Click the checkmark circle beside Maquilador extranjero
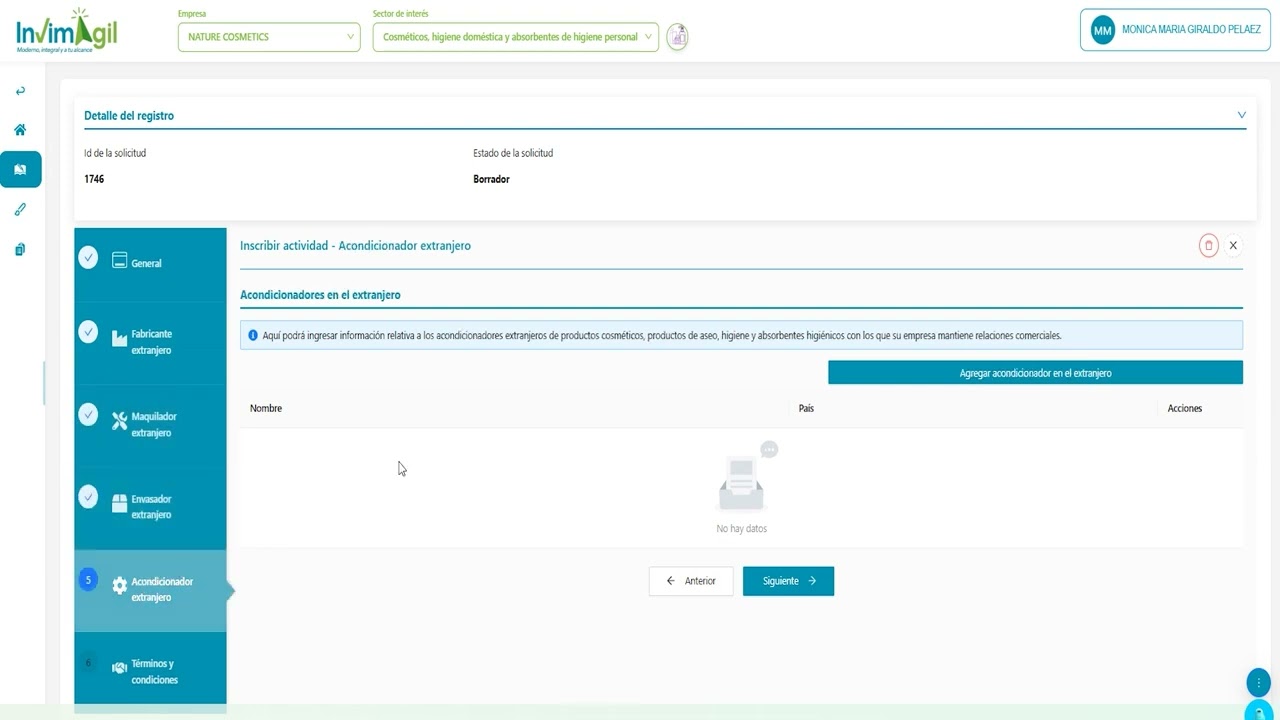The height and width of the screenshot is (720, 1280). point(88,414)
